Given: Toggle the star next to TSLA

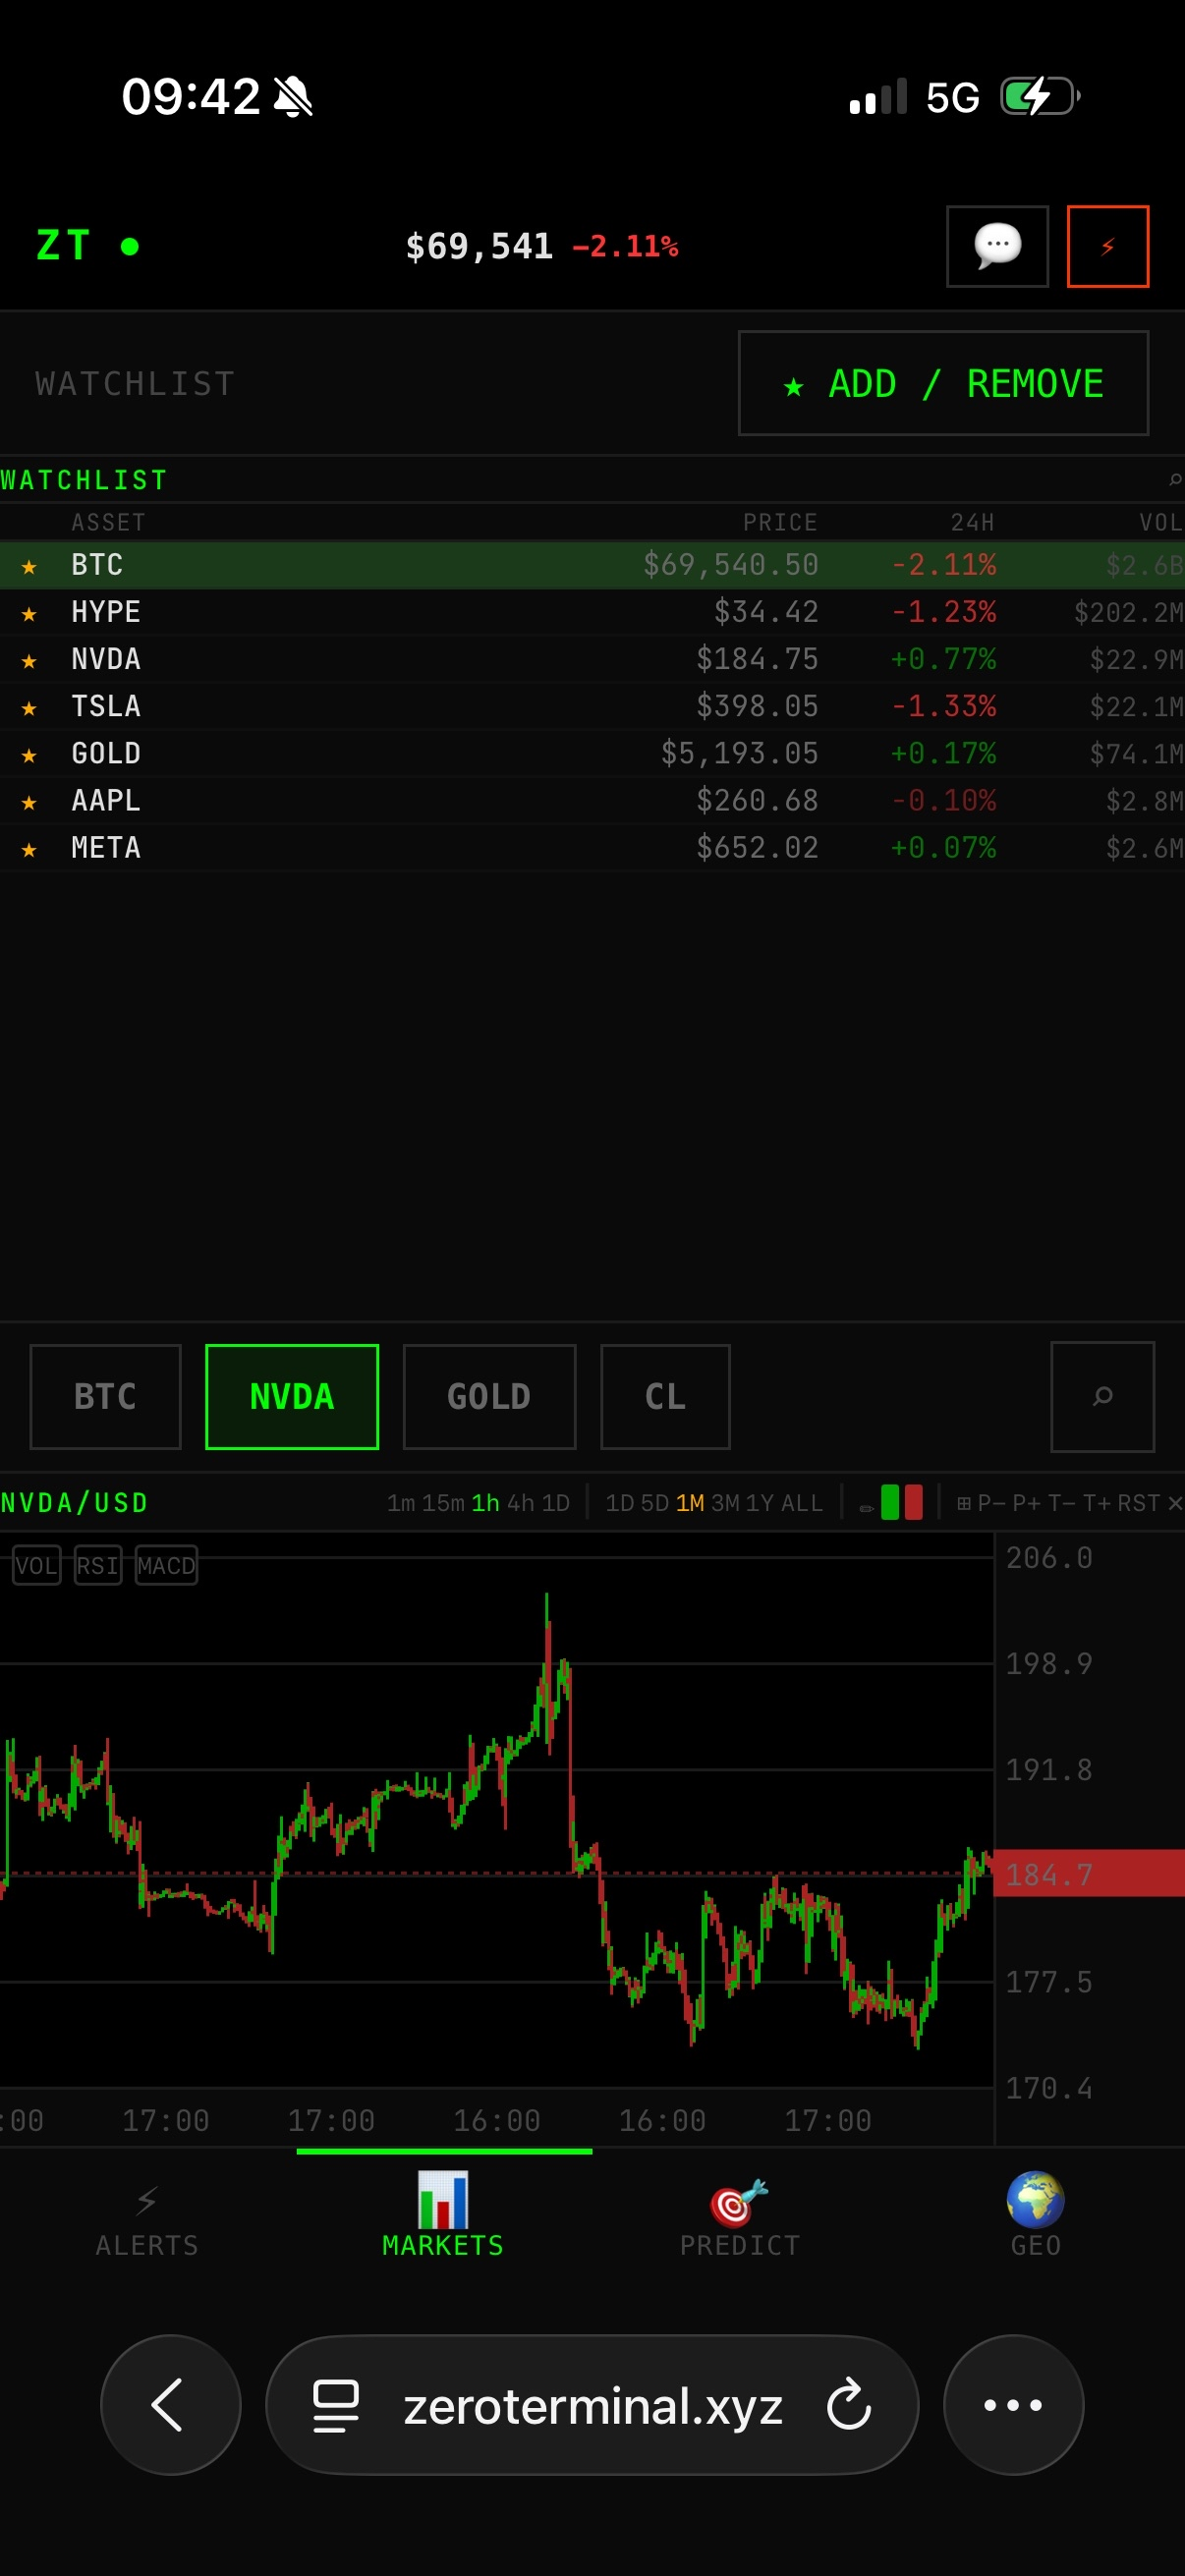Looking at the screenshot, I should point(29,707).
